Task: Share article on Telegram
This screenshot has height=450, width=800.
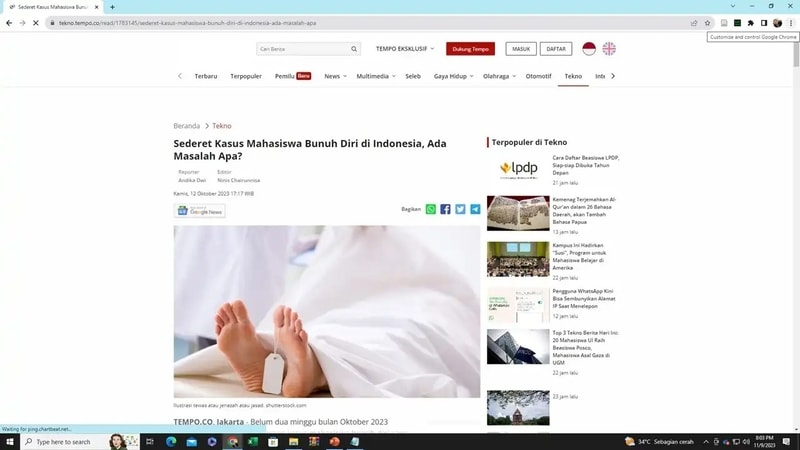Action: coord(475,209)
